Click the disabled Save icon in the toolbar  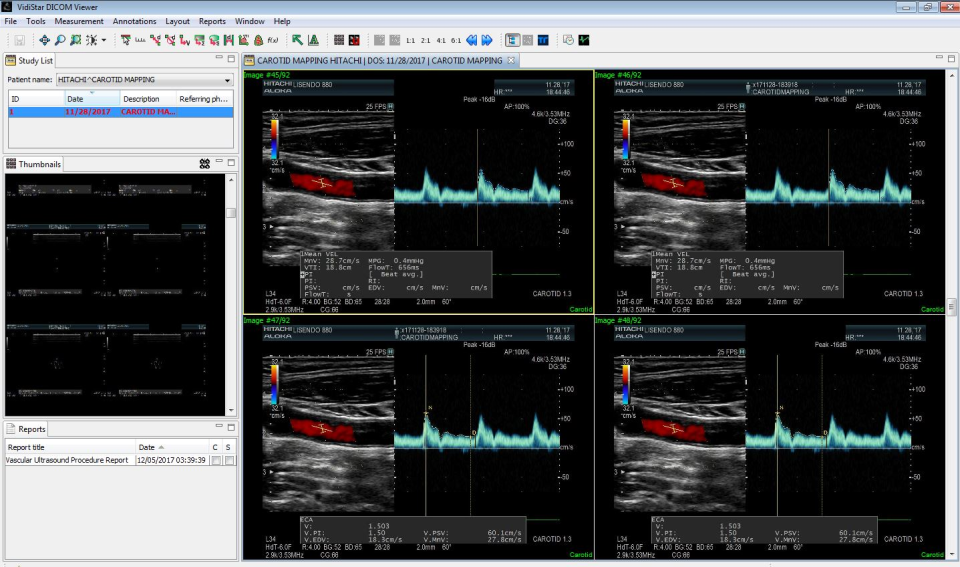click(x=20, y=40)
